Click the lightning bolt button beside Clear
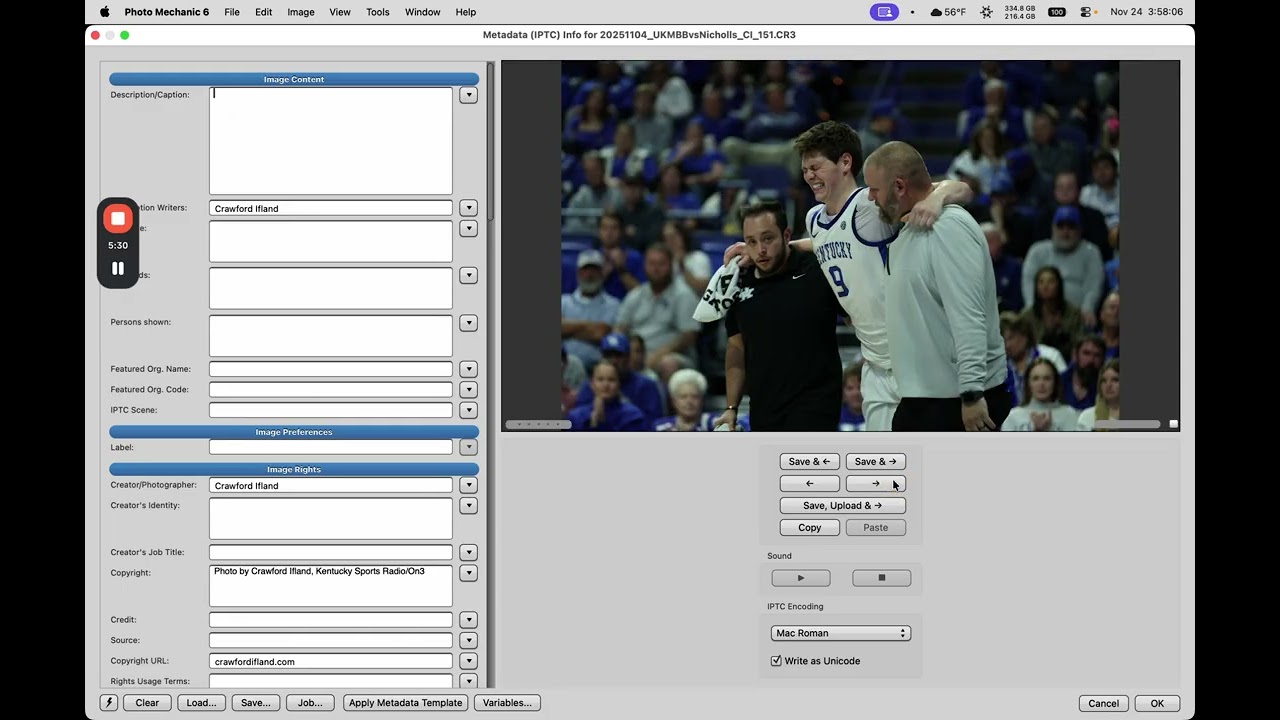The image size is (1280, 720). click(109, 703)
